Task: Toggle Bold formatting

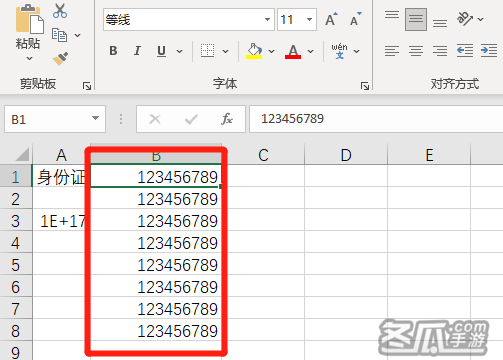Action: pyautogui.click(x=113, y=51)
